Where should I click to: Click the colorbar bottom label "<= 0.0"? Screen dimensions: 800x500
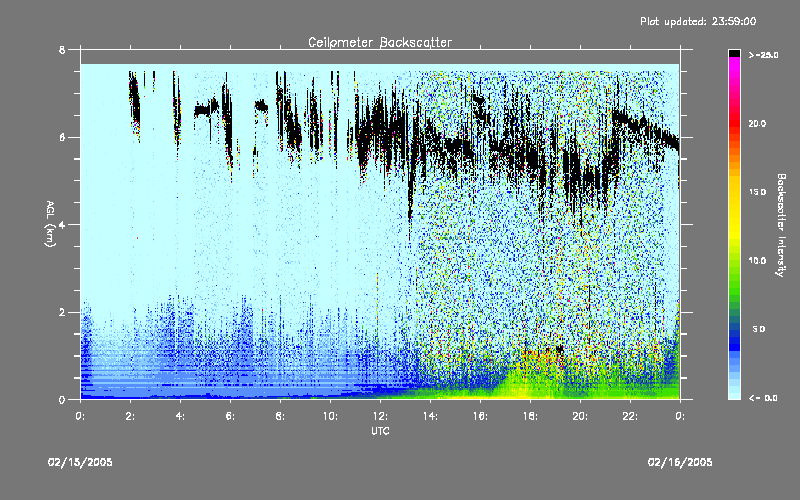click(x=763, y=398)
